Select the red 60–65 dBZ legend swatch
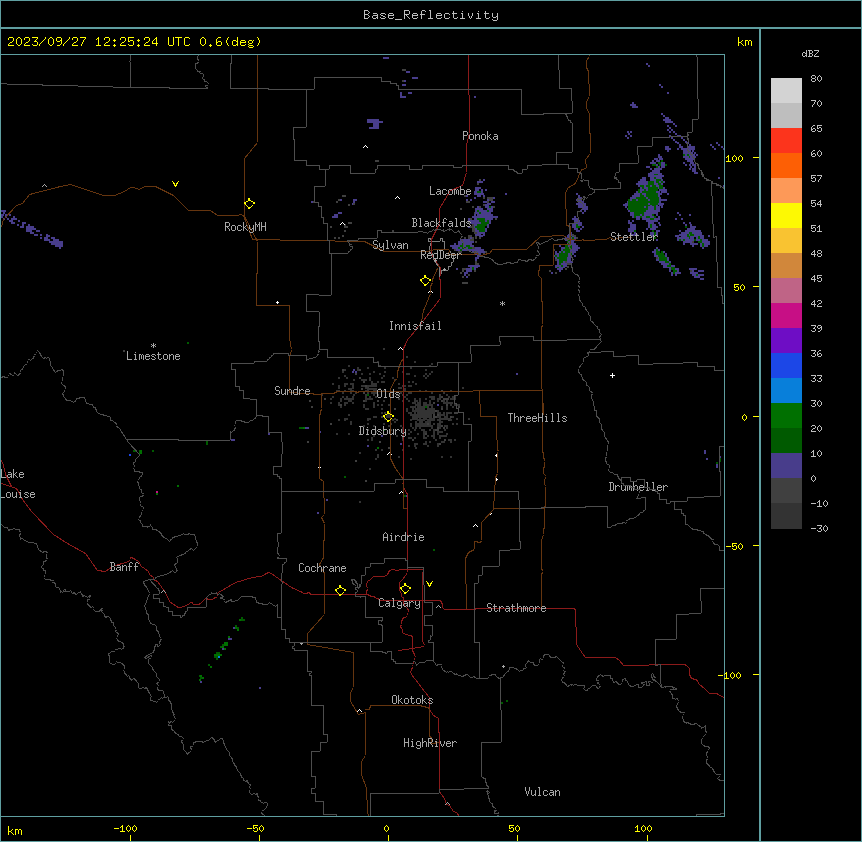 click(x=786, y=141)
